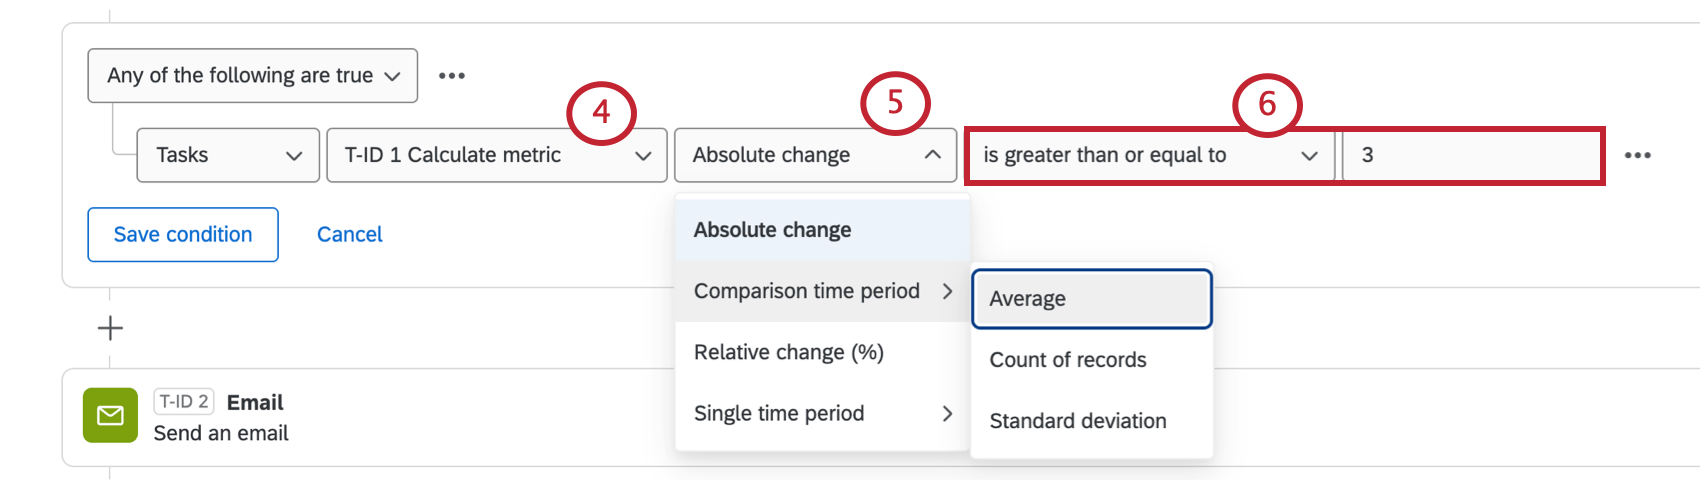
Task: Click the plus icon to add a task
Action: pyautogui.click(x=110, y=328)
